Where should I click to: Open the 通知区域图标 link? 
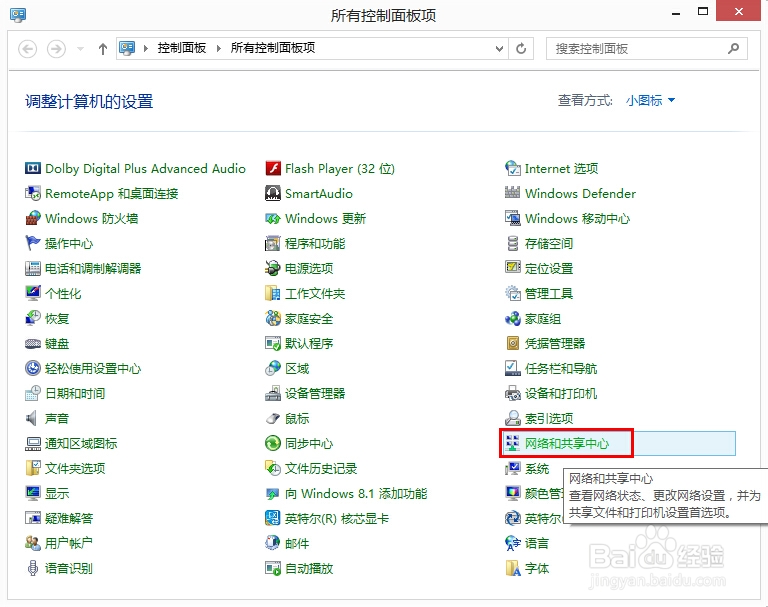[x=81, y=443]
